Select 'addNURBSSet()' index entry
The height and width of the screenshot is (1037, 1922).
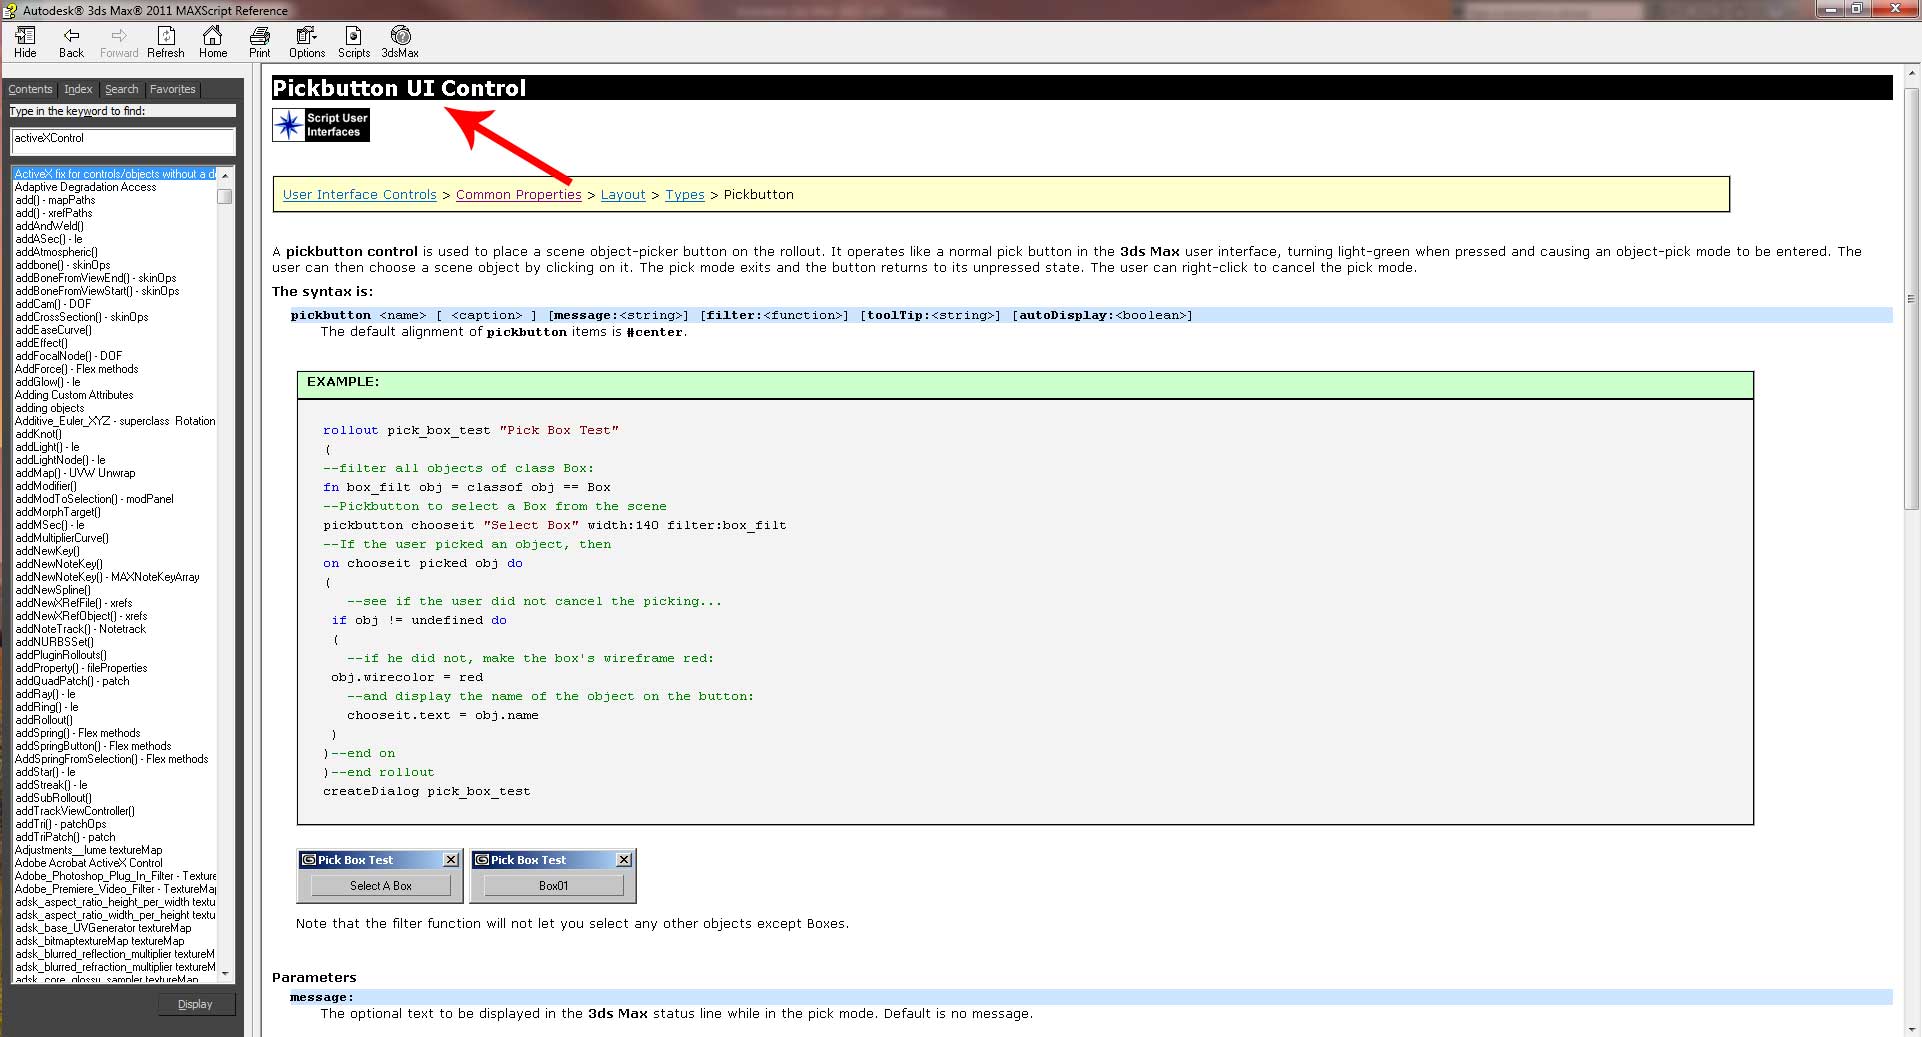[54, 642]
